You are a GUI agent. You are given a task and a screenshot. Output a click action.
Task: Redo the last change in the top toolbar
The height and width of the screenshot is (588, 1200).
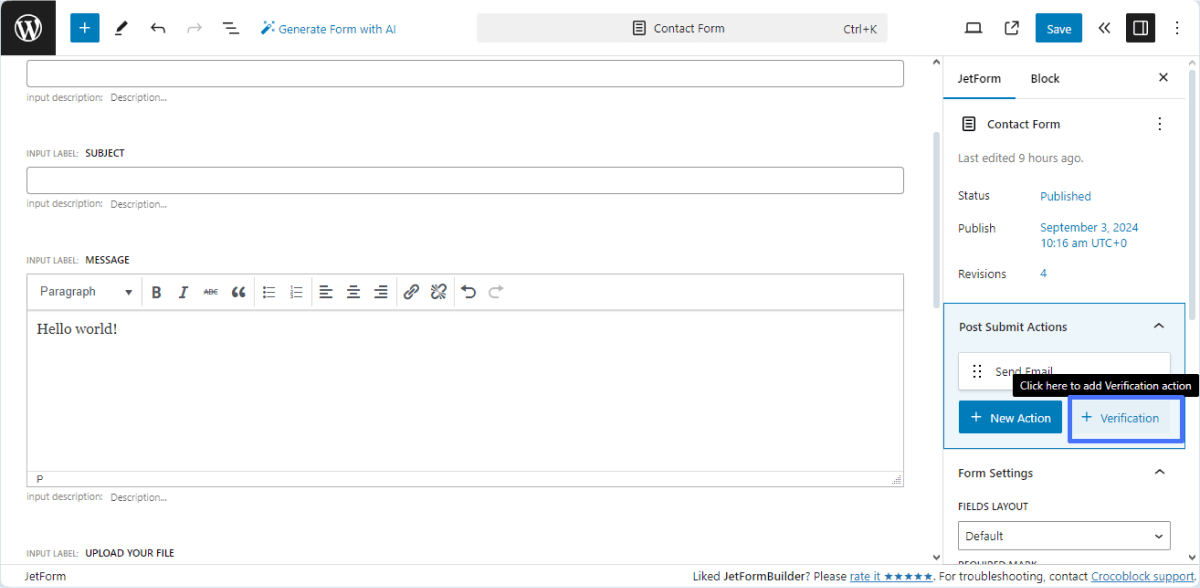tap(193, 28)
